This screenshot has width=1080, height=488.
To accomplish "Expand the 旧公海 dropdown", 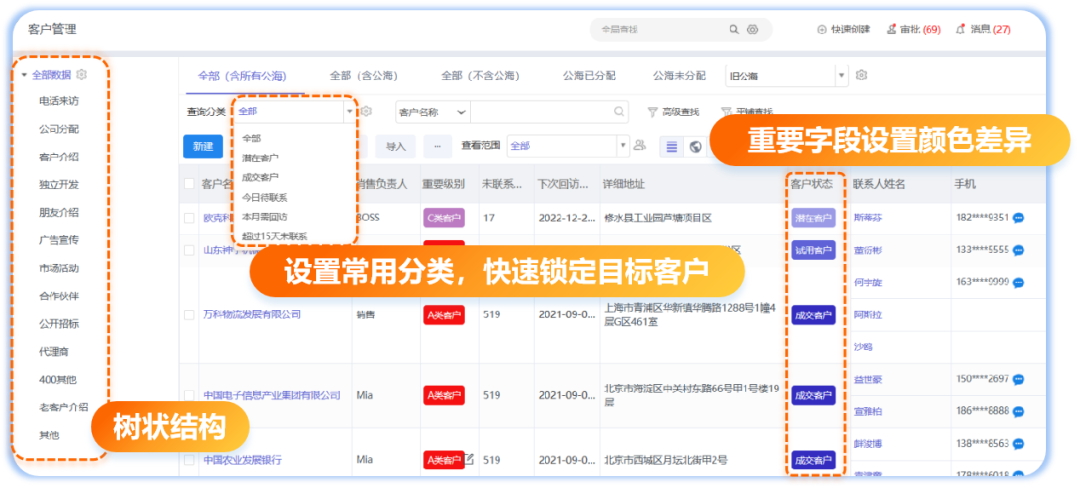I will pyautogui.click(x=840, y=75).
